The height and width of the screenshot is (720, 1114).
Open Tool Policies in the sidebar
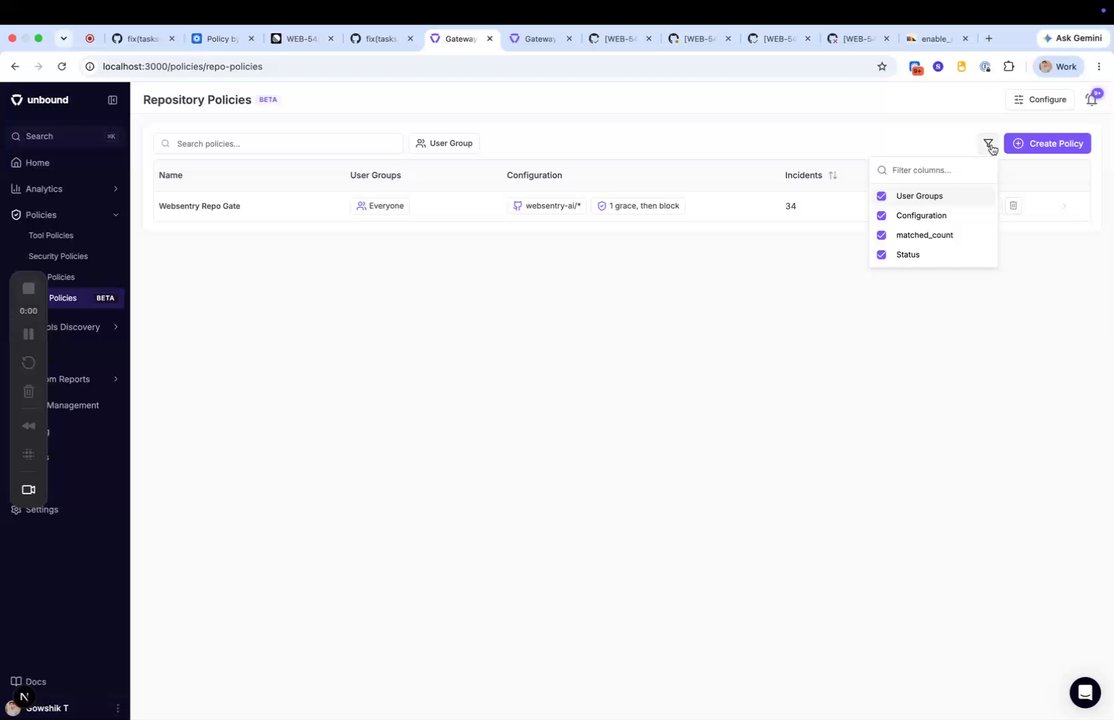51,235
